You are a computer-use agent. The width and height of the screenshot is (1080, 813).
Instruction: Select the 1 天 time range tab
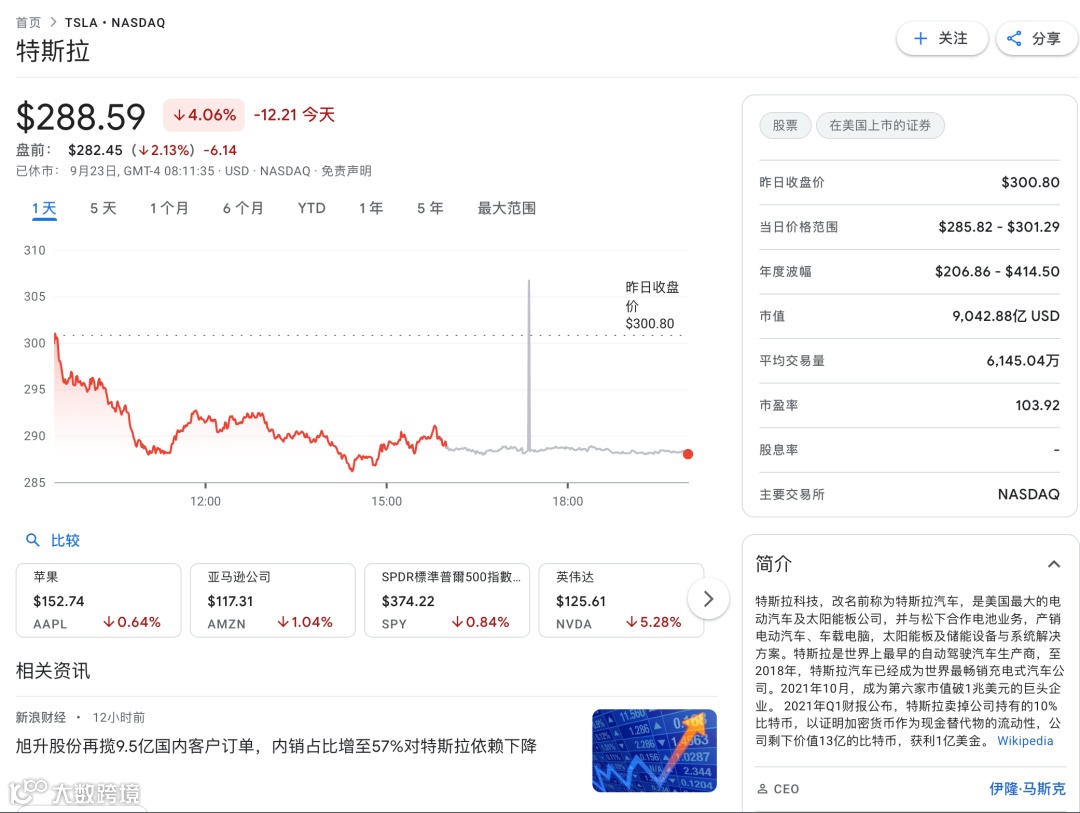coord(44,209)
